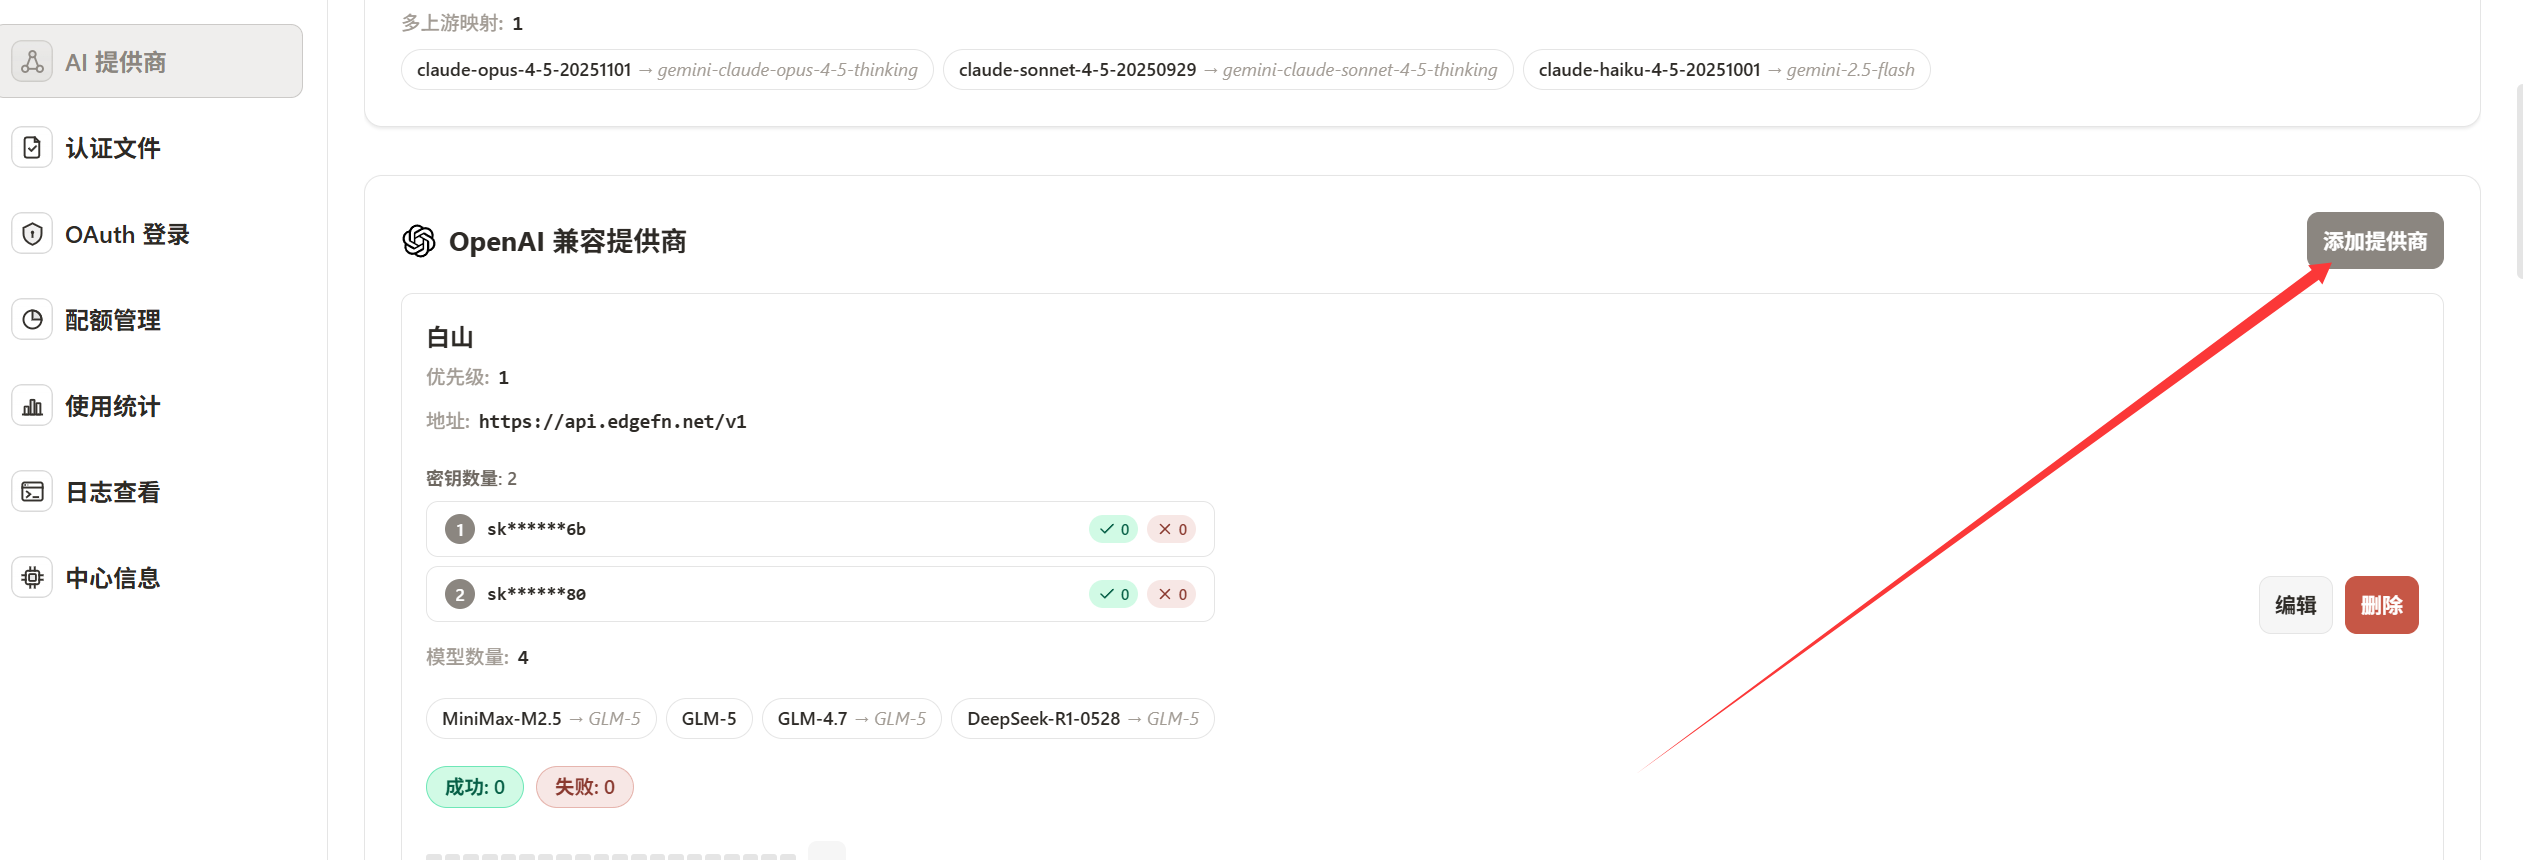Click the OAuth 登录 shield icon
The image size is (2523, 860).
(x=32, y=234)
